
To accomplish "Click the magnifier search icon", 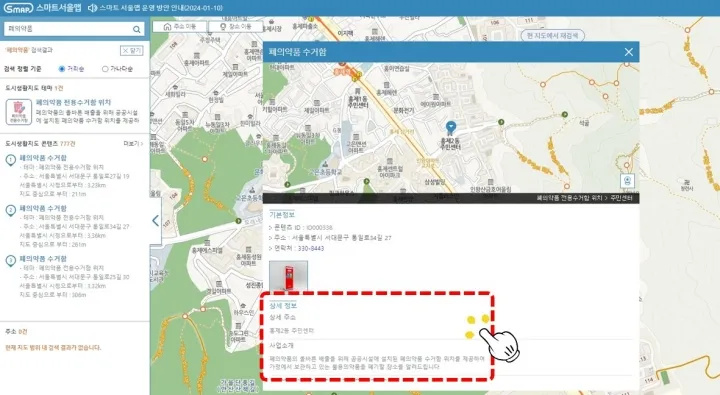I will 136,29.
